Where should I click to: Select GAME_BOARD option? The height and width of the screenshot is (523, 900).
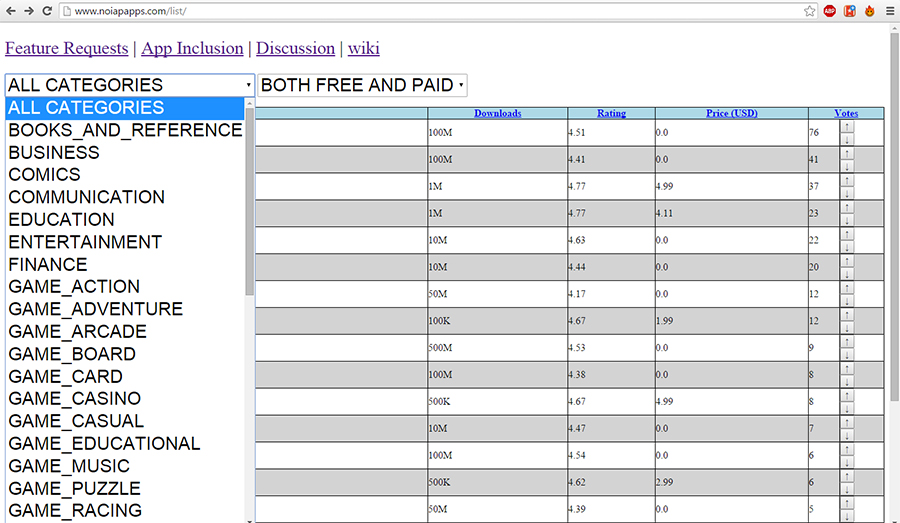click(x=125, y=354)
